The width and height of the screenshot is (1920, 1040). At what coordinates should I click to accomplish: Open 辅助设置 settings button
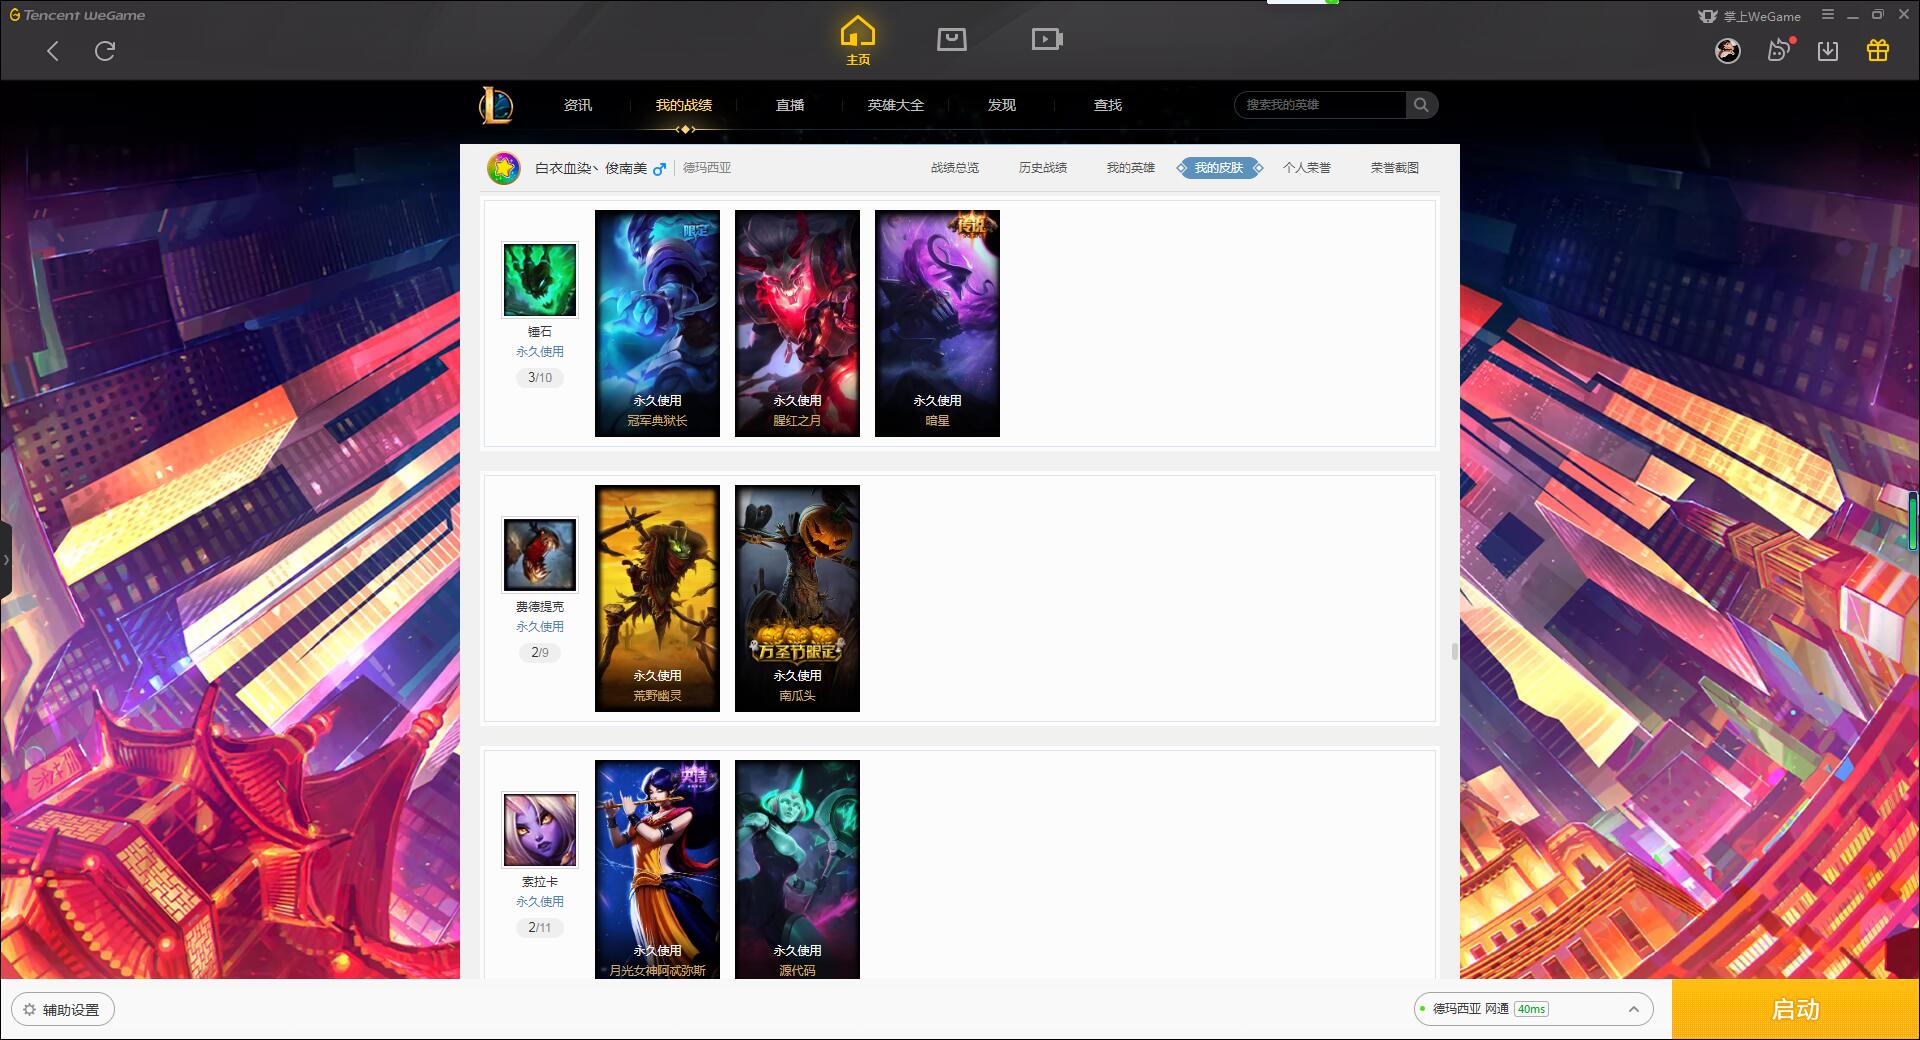[63, 1010]
